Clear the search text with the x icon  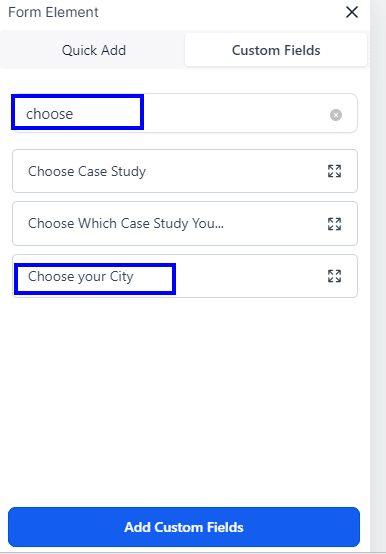point(335,115)
